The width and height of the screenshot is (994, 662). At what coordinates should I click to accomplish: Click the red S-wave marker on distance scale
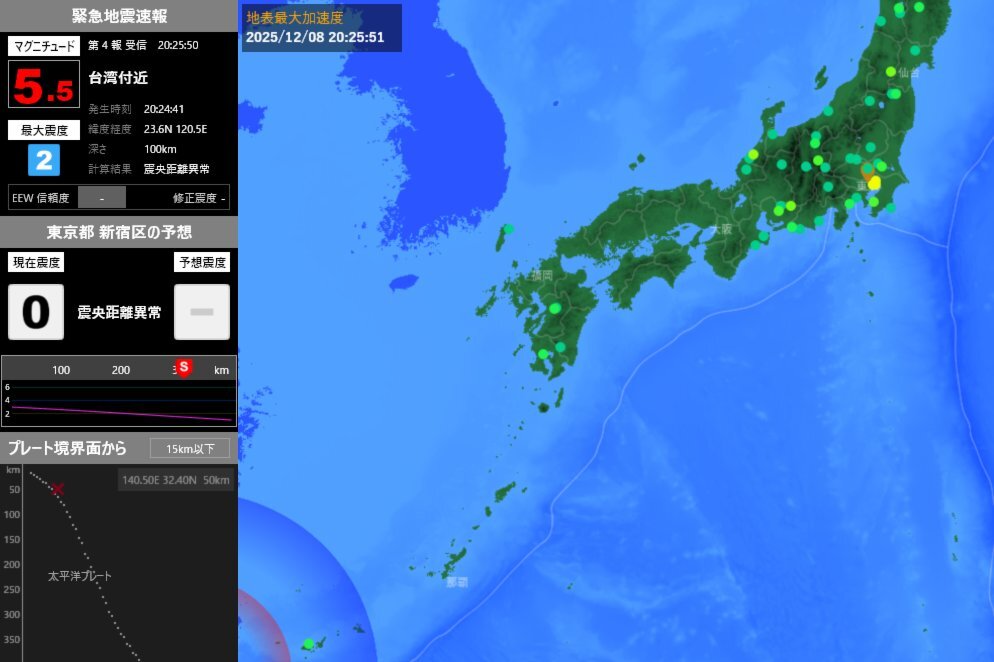pos(183,368)
